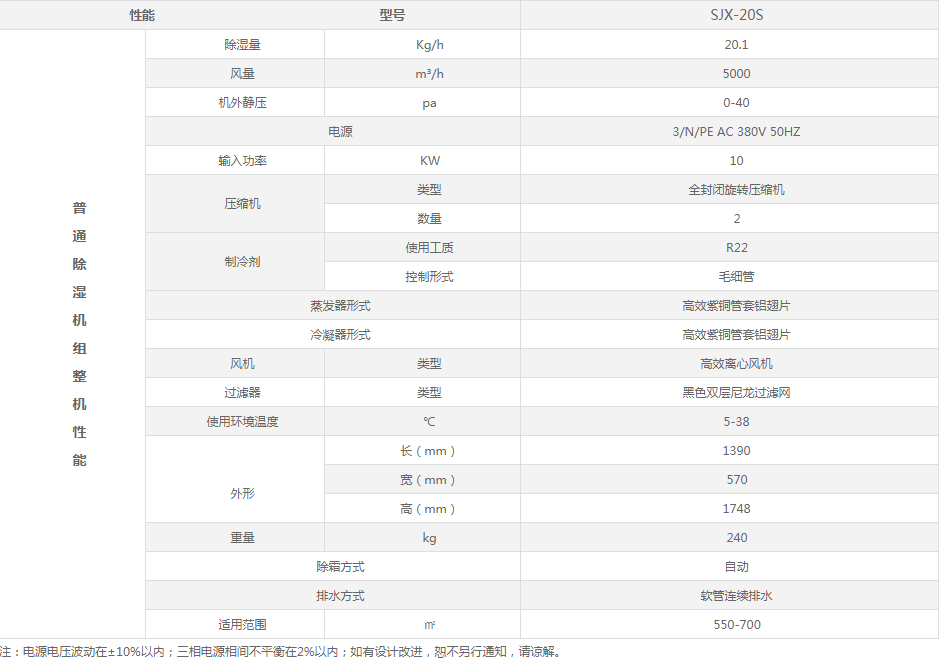Click the 输入功率 label cell
The image size is (940, 670).
[x=242, y=161]
